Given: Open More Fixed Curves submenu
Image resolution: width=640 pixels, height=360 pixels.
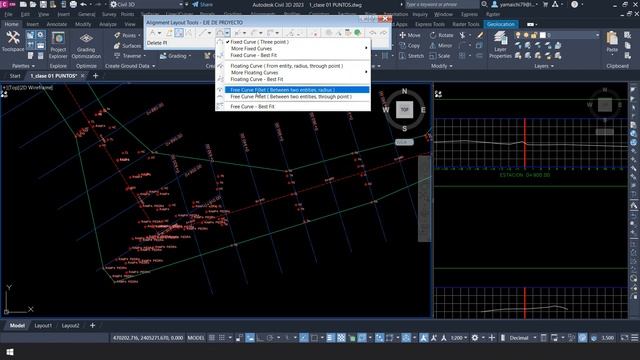Looking at the screenshot, I should 293,49.
